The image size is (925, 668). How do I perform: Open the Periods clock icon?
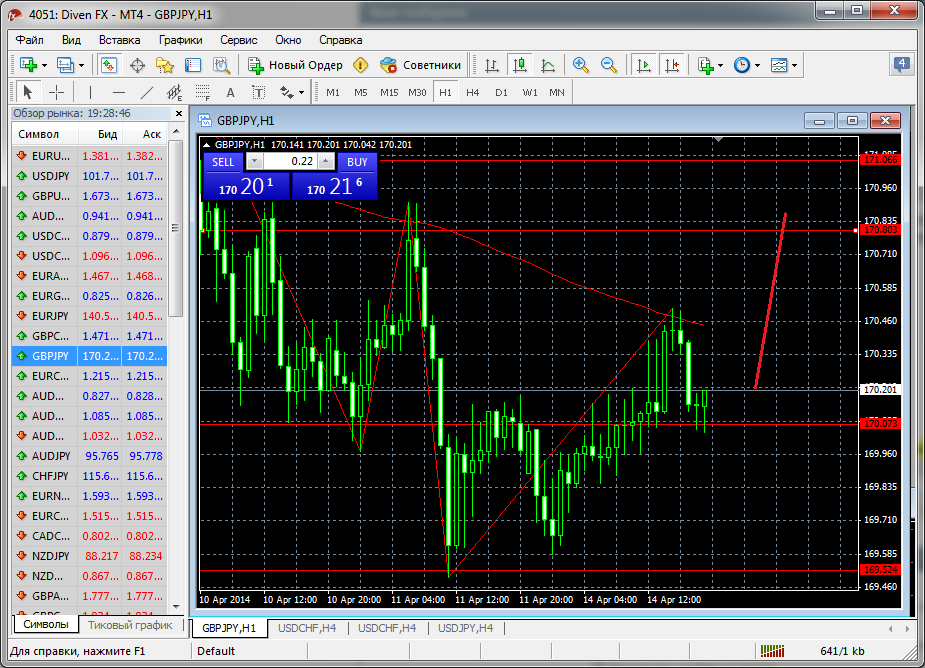click(x=742, y=65)
